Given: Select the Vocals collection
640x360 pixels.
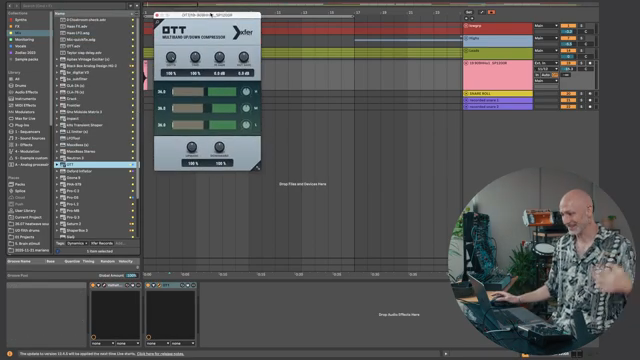Looking at the screenshot, I should click(x=20, y=46).
